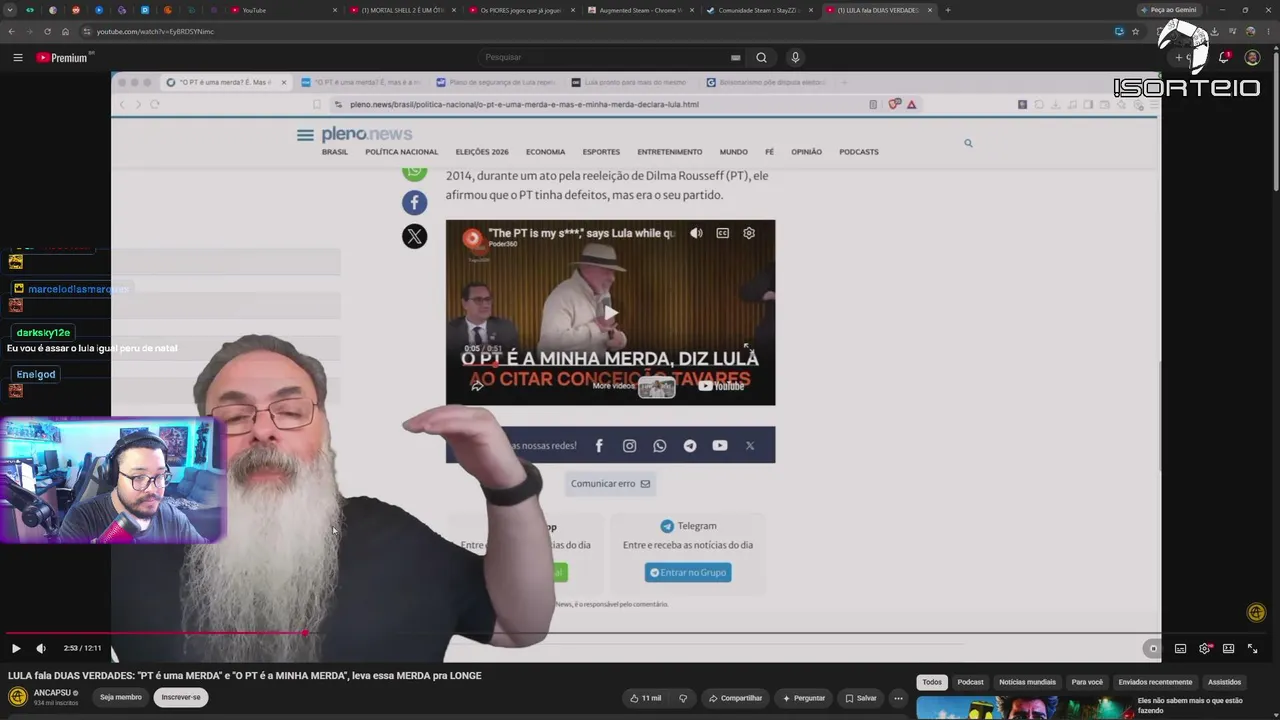Like the video with 11 mil likes
The height and width of the screenshot is (720, 1280).
point(645,698)
